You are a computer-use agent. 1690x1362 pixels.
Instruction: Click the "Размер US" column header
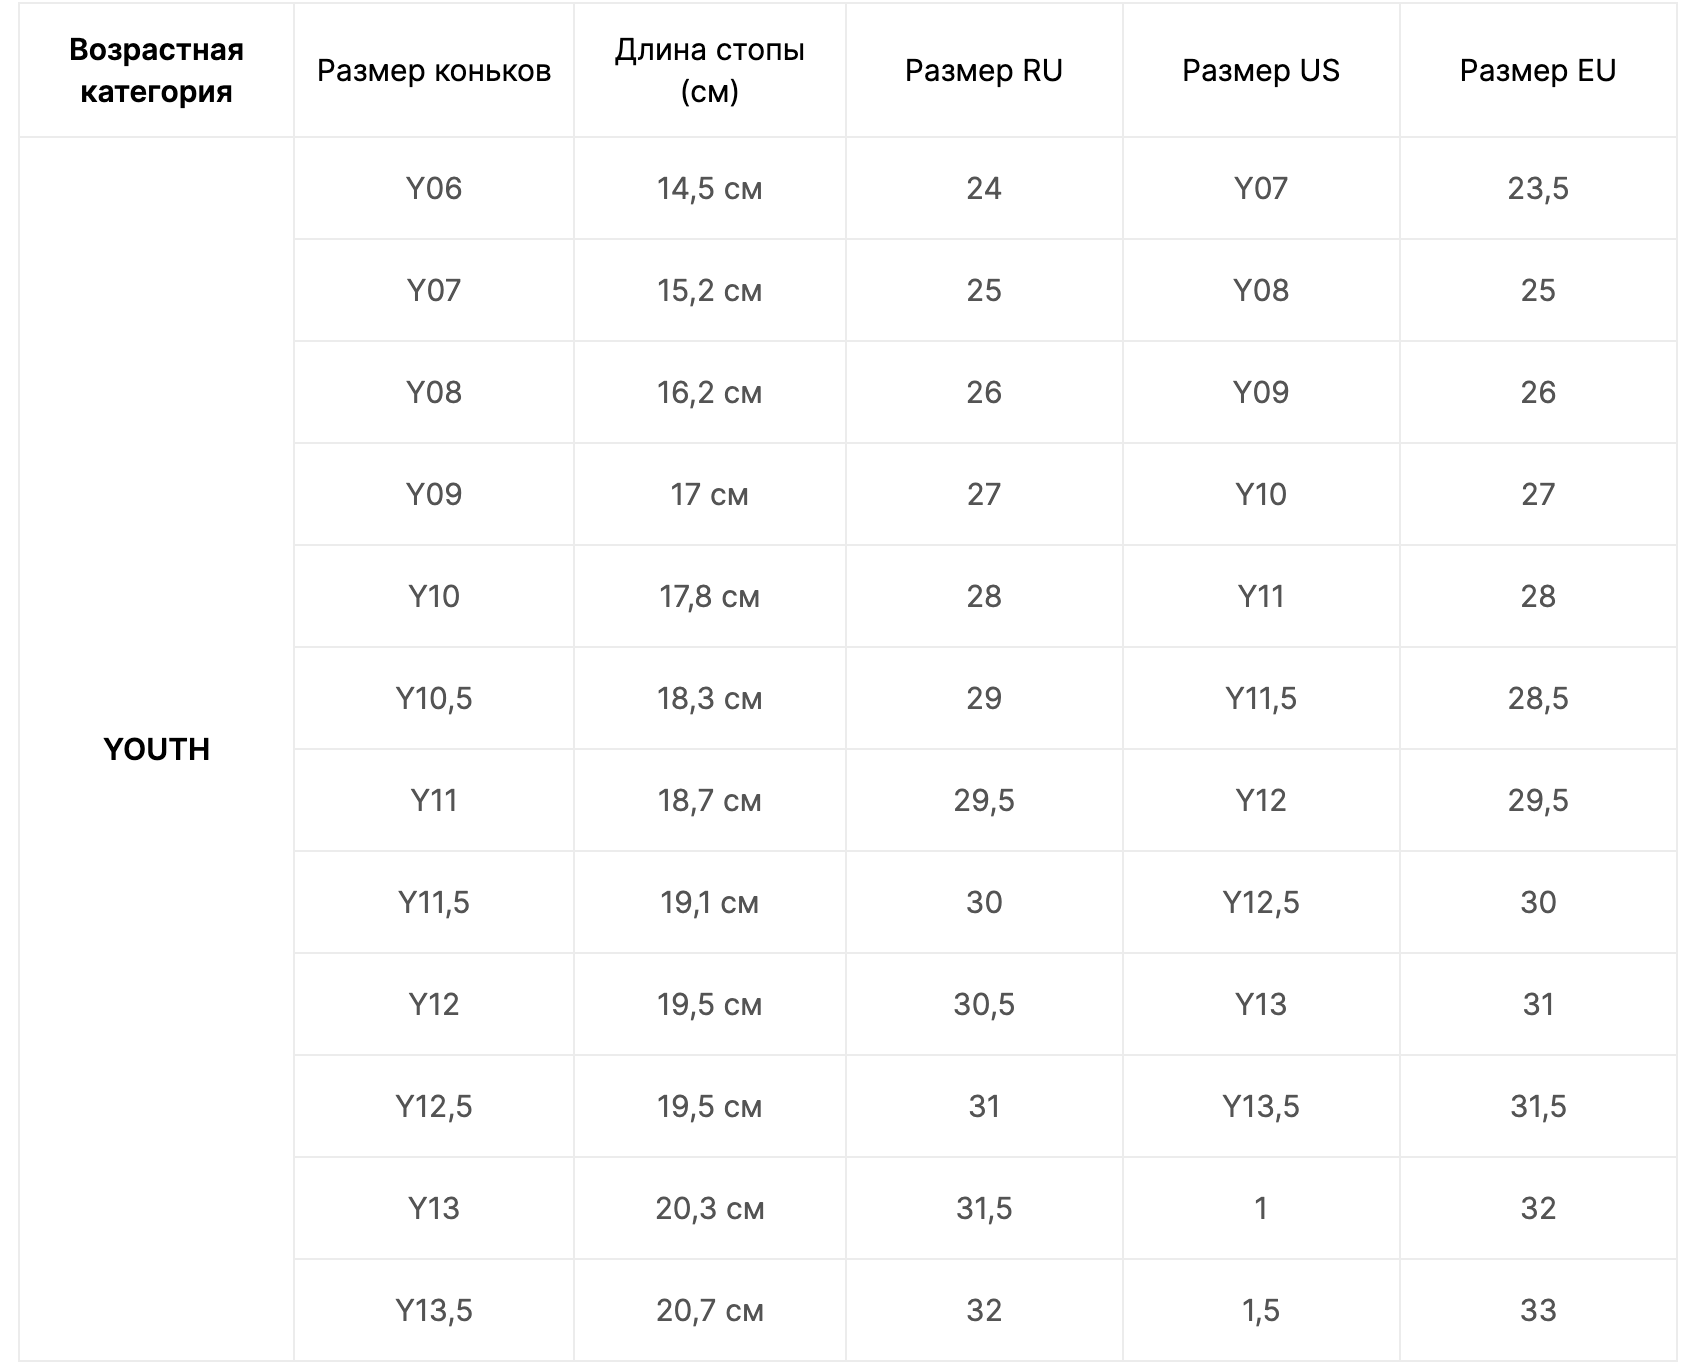[x=1261, y=71]
